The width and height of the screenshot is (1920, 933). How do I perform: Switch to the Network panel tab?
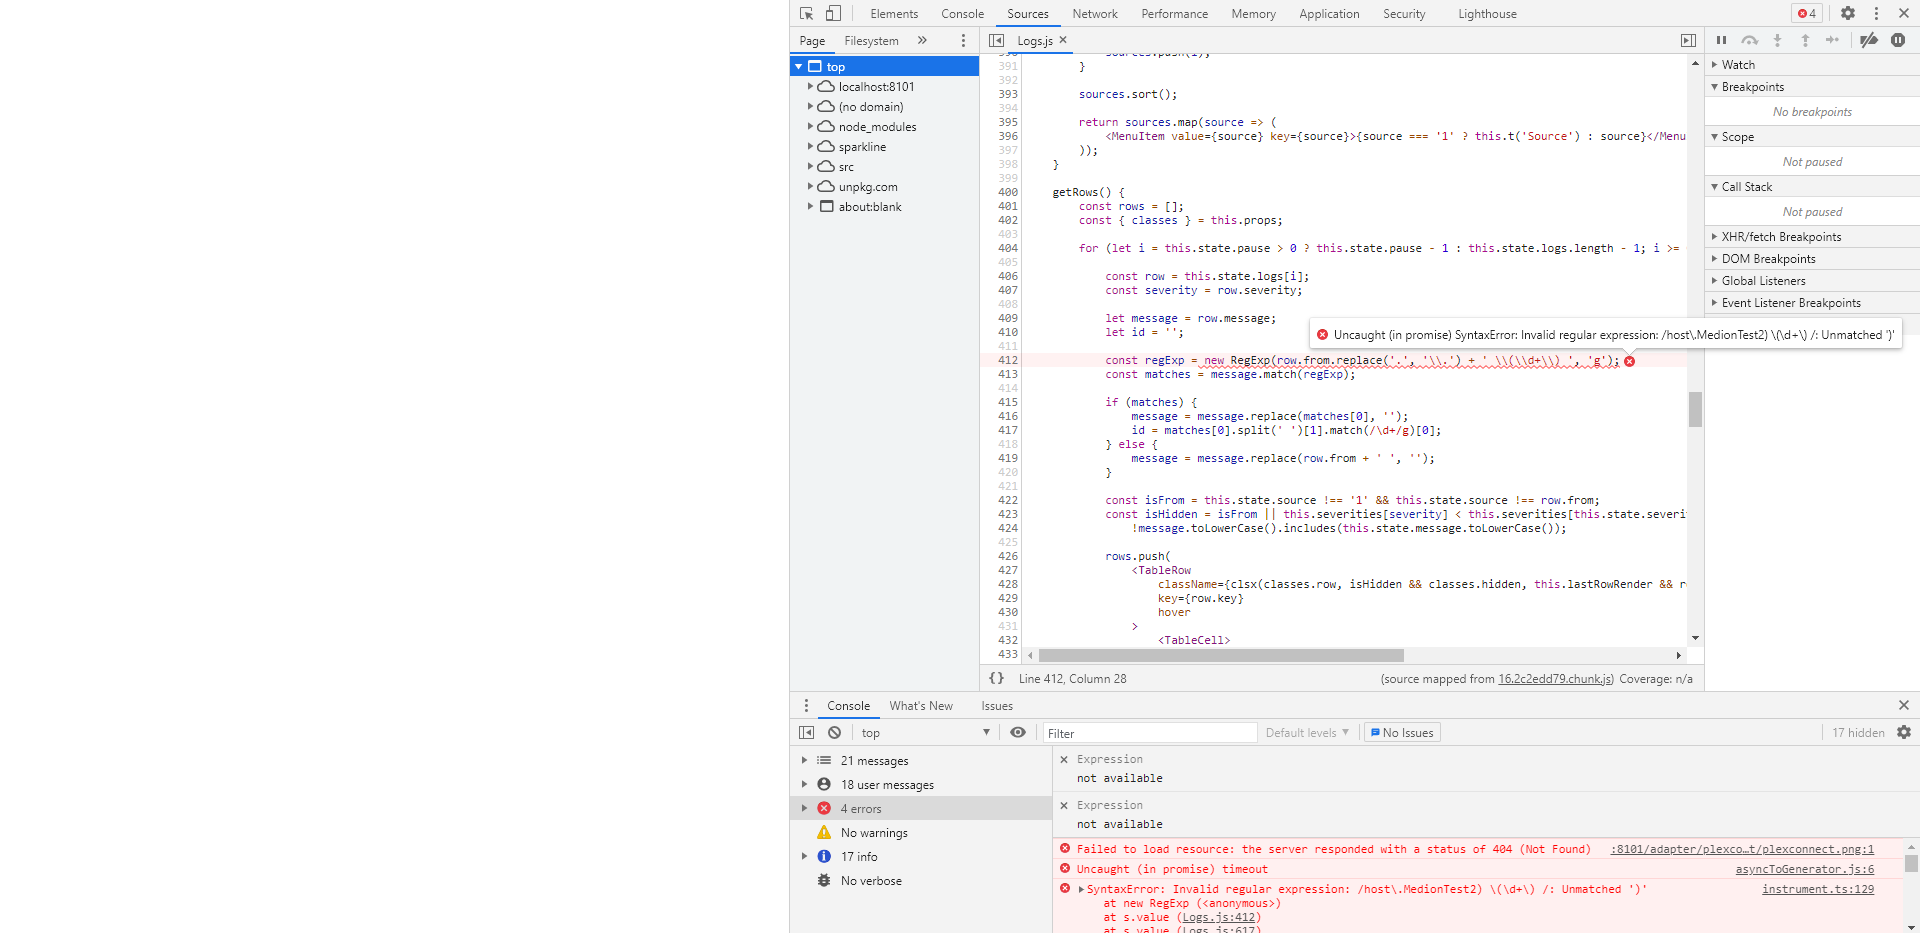[x=1095, y=14]
